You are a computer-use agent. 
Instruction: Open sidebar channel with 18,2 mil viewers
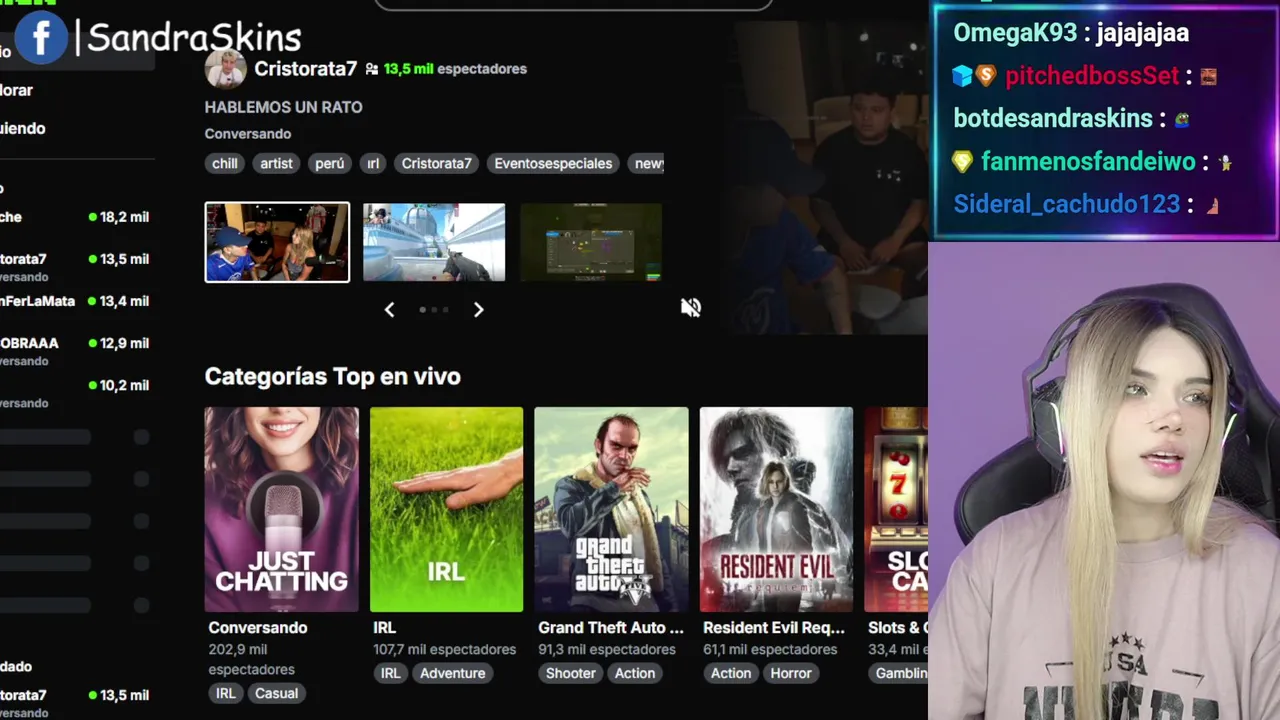(x=75, y=217)
